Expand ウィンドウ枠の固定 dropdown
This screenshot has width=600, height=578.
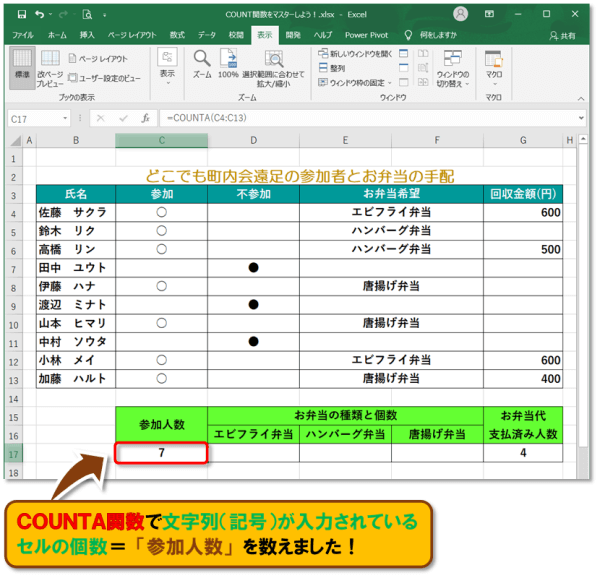[355, 83]
